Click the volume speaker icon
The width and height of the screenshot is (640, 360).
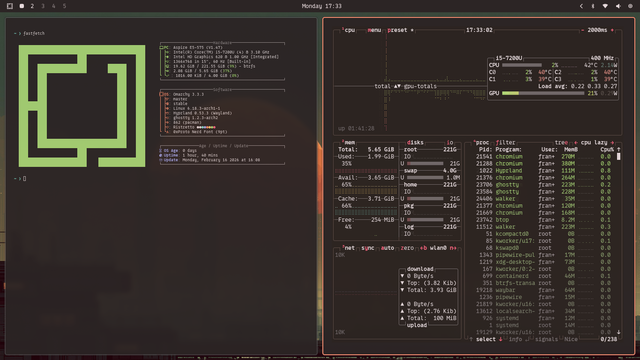tap(618, 6)
